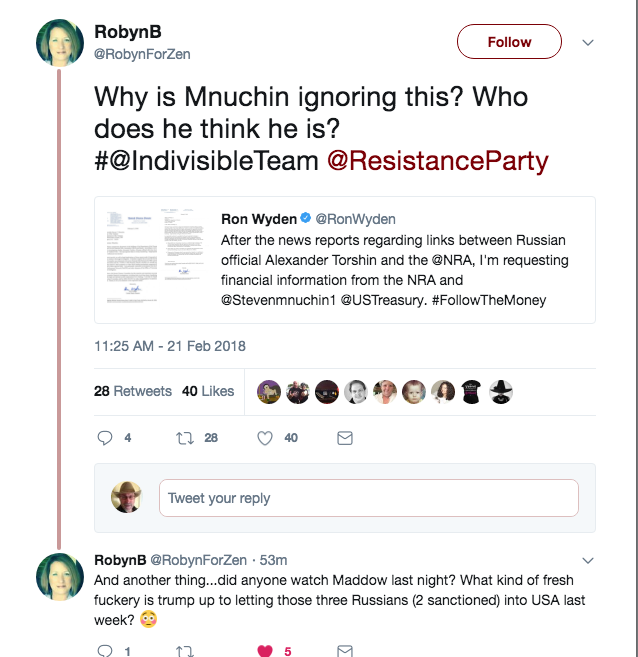View the 28 Retweets list

133,391
